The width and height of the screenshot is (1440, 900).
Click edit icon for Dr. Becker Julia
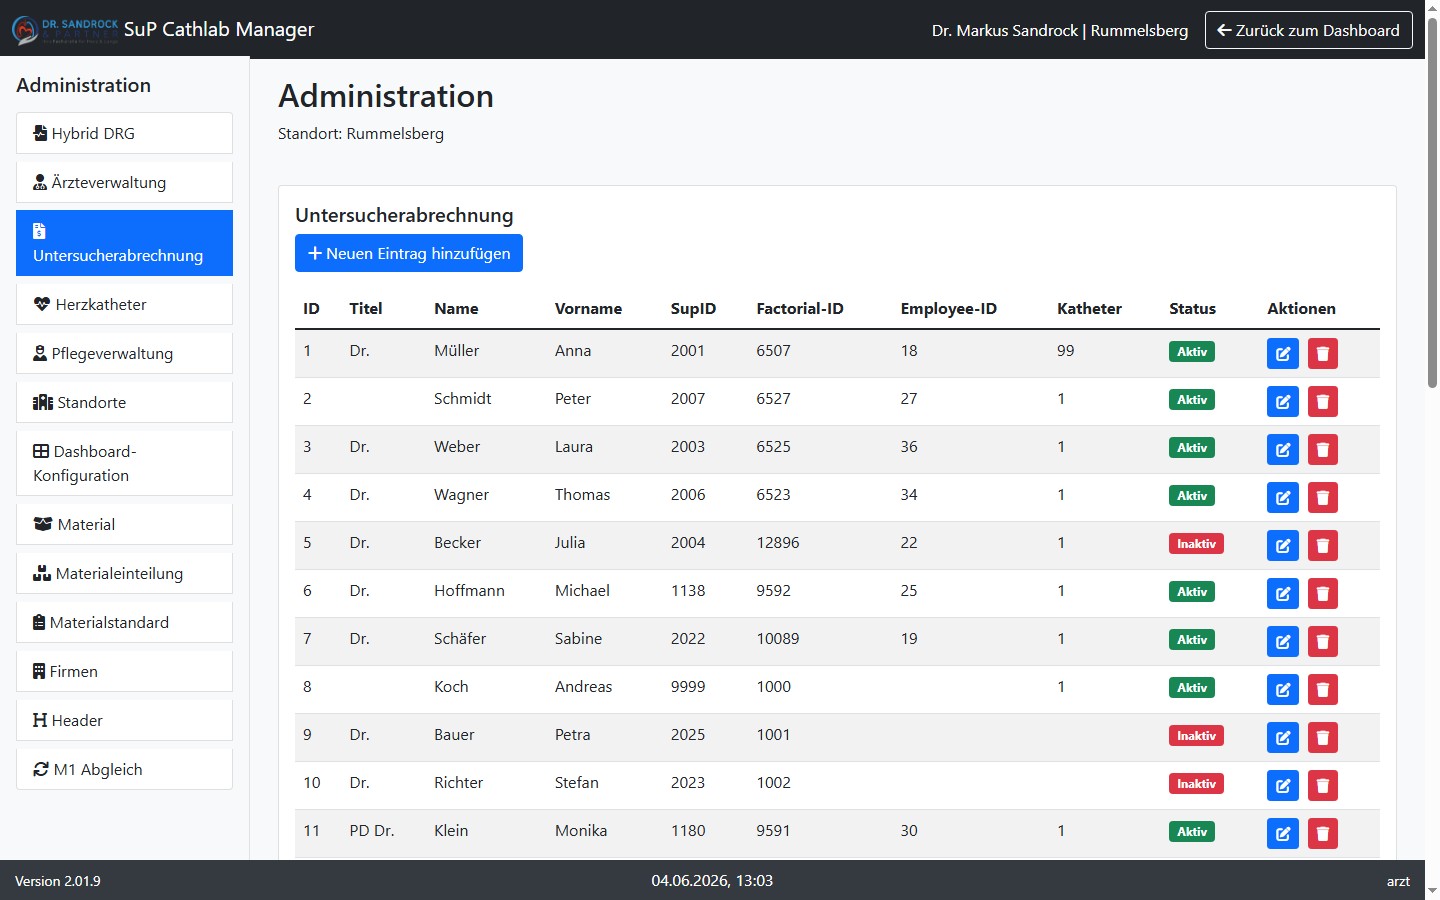[1282, 545]
